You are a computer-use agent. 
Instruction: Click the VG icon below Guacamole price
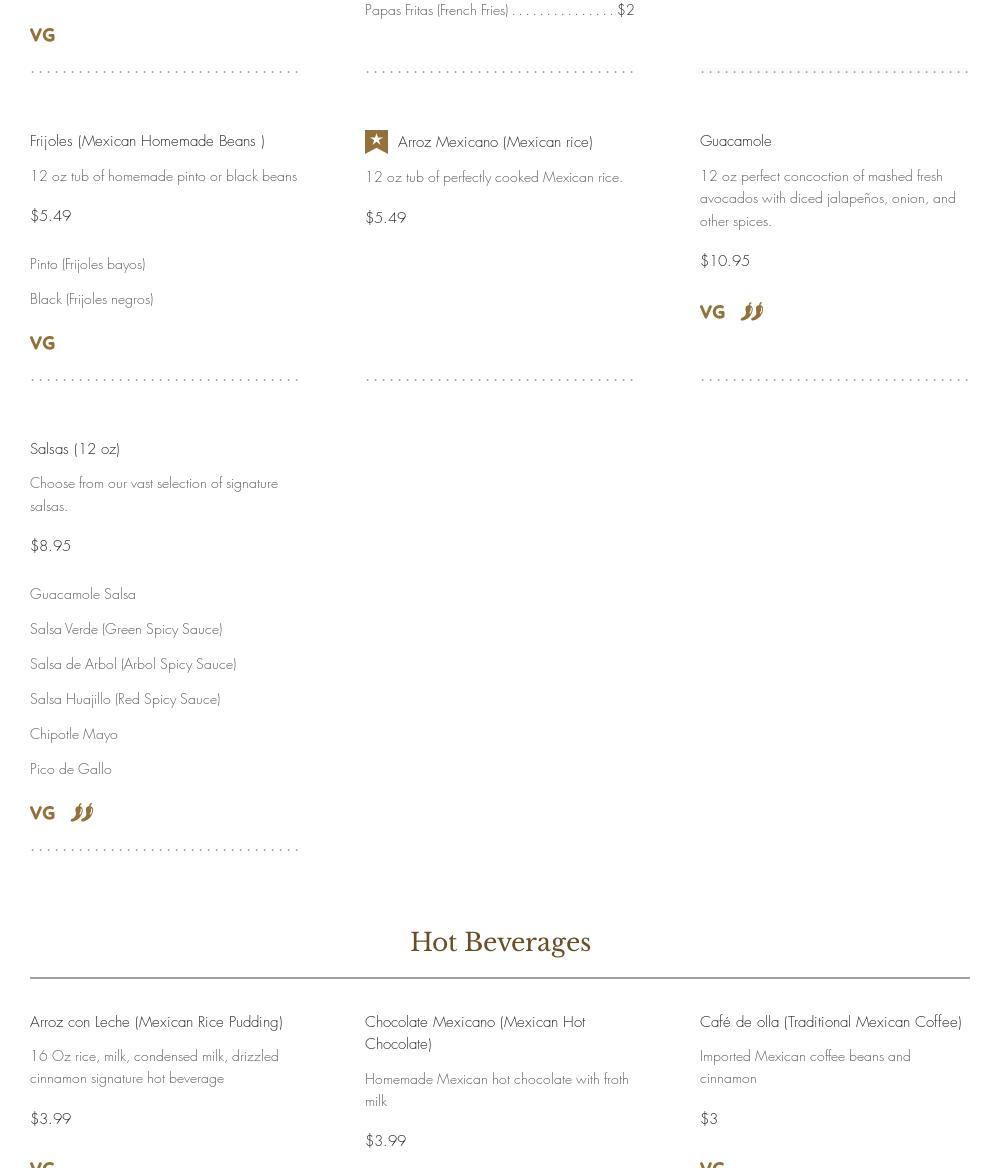[712, 313]
